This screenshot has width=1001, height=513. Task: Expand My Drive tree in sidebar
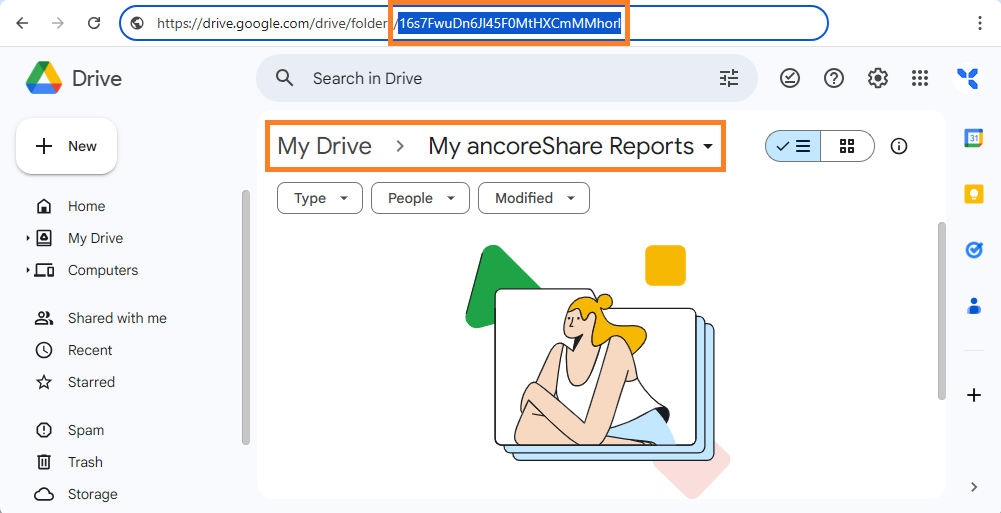click(x=28, y=238)
